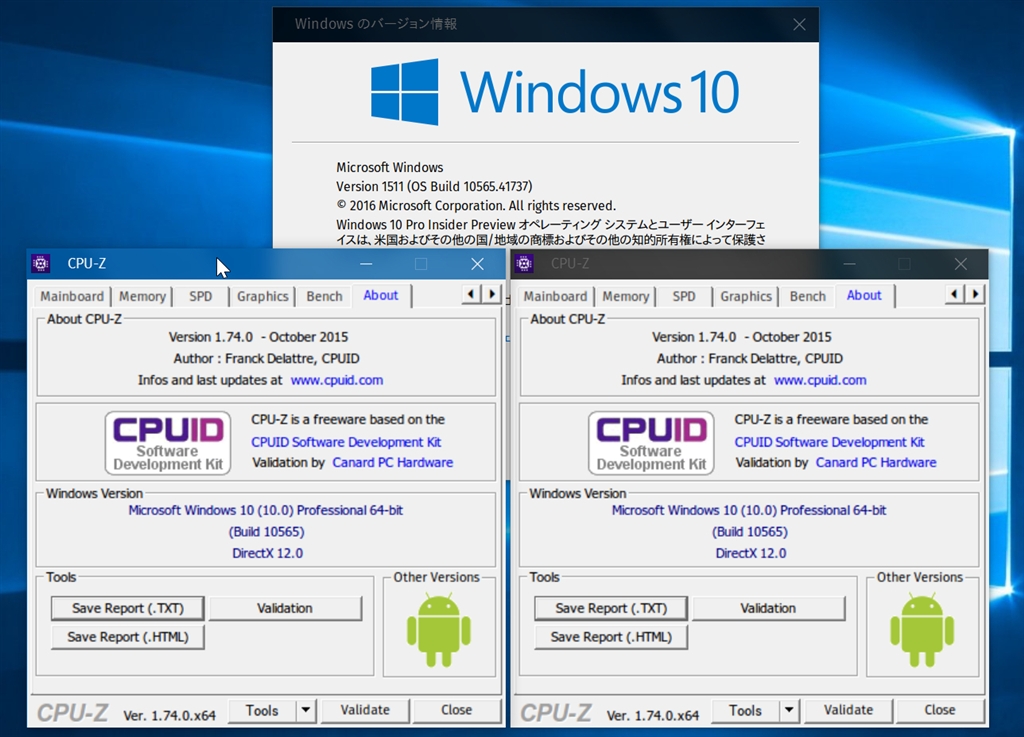Click the CPU-Z app icon in right window title bar
Viewport: 1024px width, 737px height.
[524, 263]
